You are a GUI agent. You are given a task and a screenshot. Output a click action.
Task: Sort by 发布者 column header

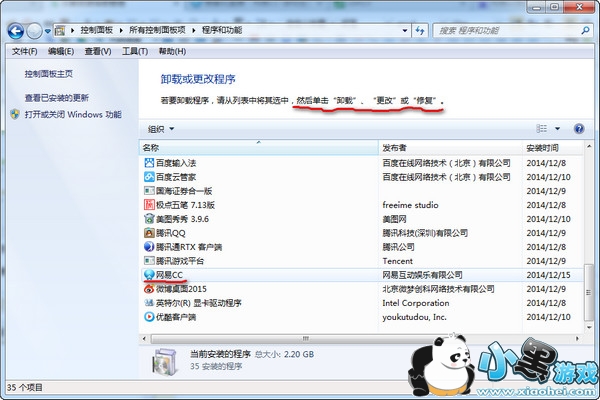point(450,148)
